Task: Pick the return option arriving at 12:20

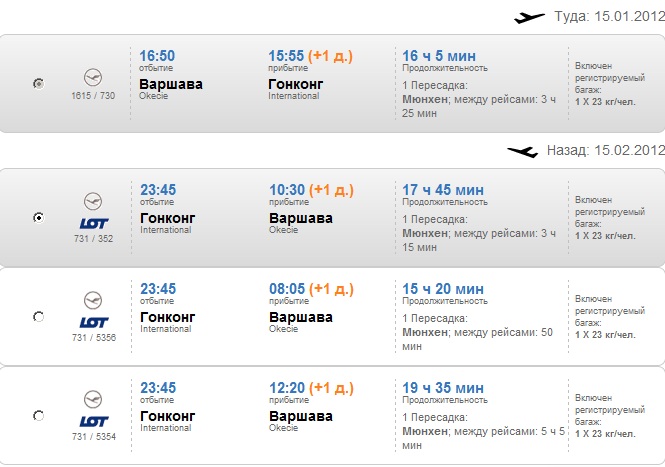Action: (39, 414)
